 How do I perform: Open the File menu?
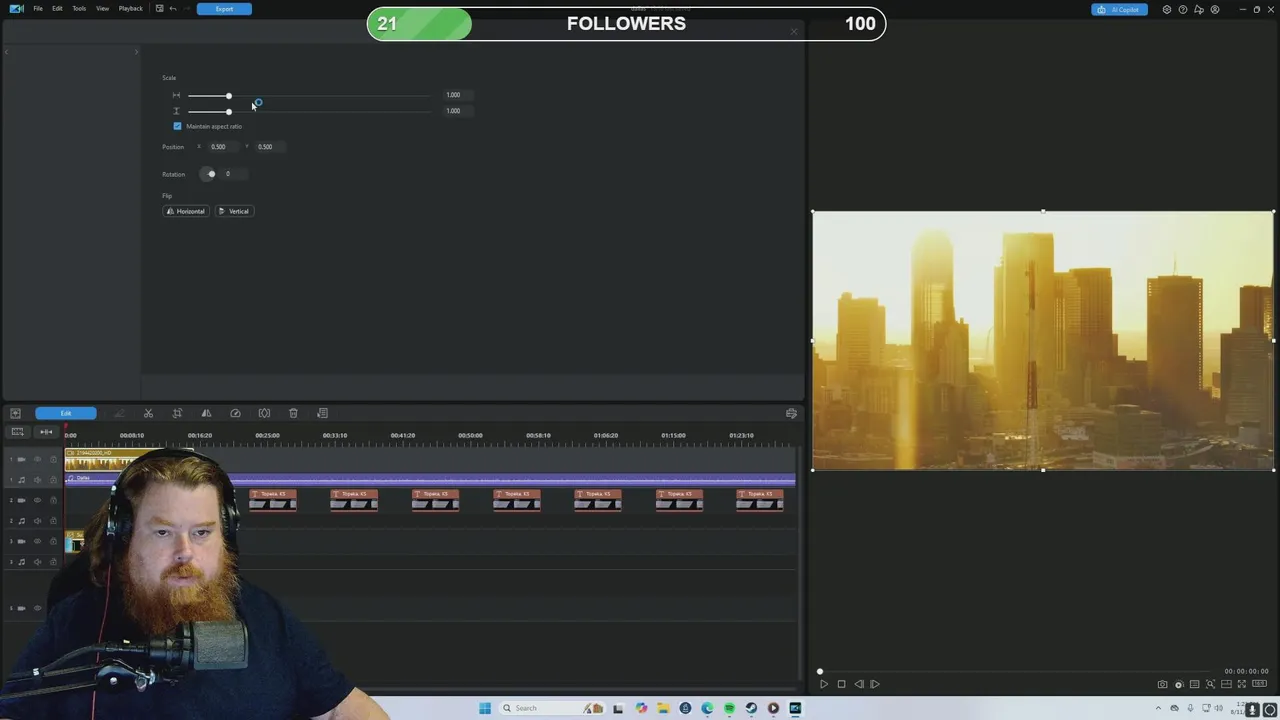pyautogui.click(x=38, y=9)
